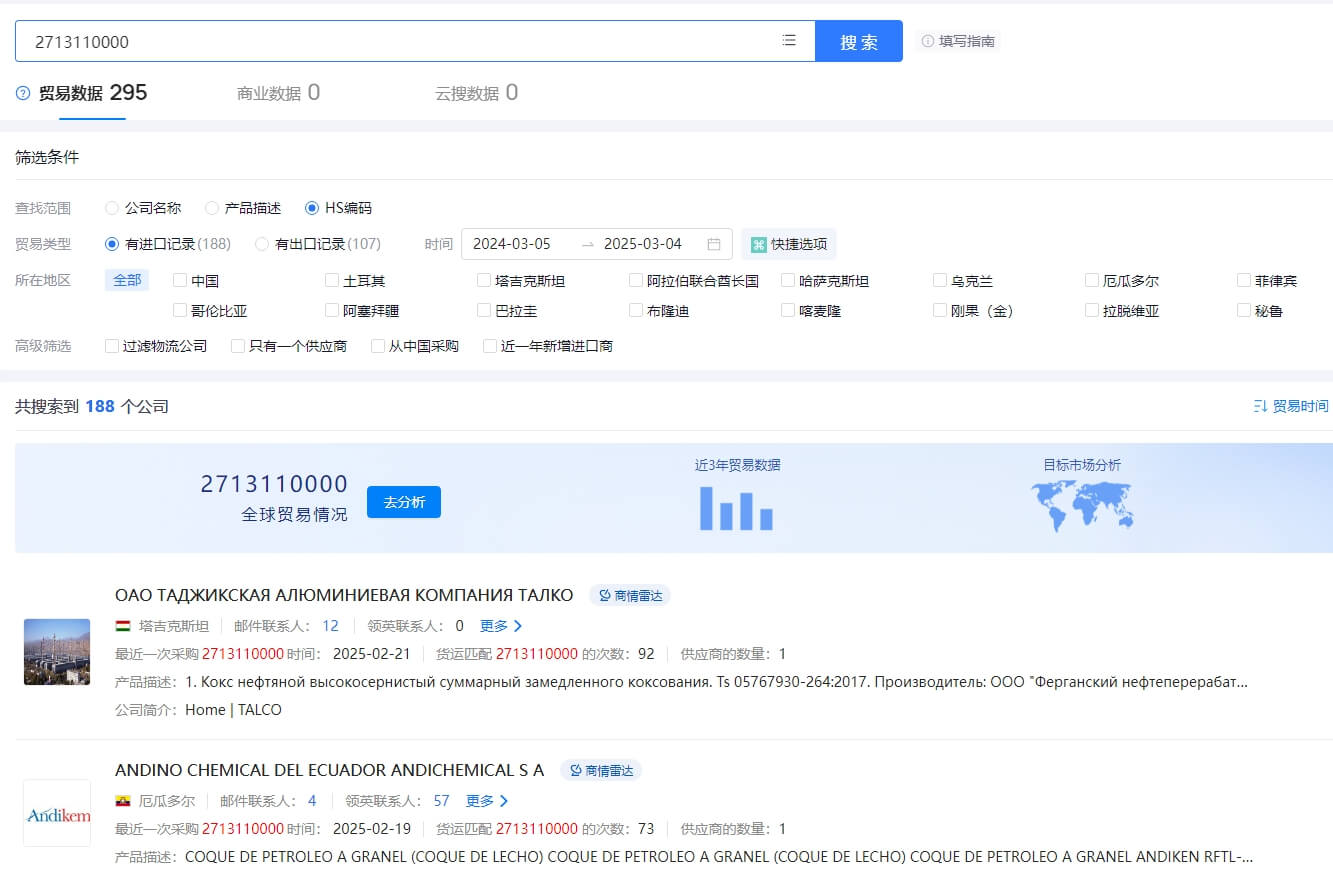Click the help icon beside 贸易数据
Image resolution: width=1333 pixels, height=878 pixels.
click(23, 93)
